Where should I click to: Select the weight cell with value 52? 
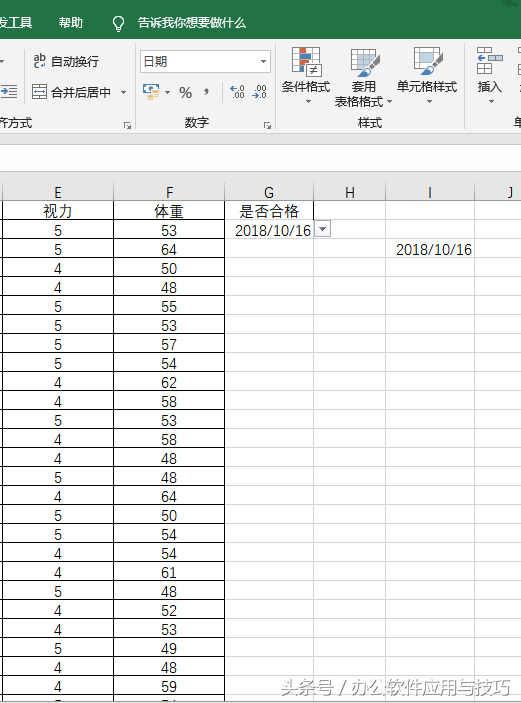click(169, 610)
